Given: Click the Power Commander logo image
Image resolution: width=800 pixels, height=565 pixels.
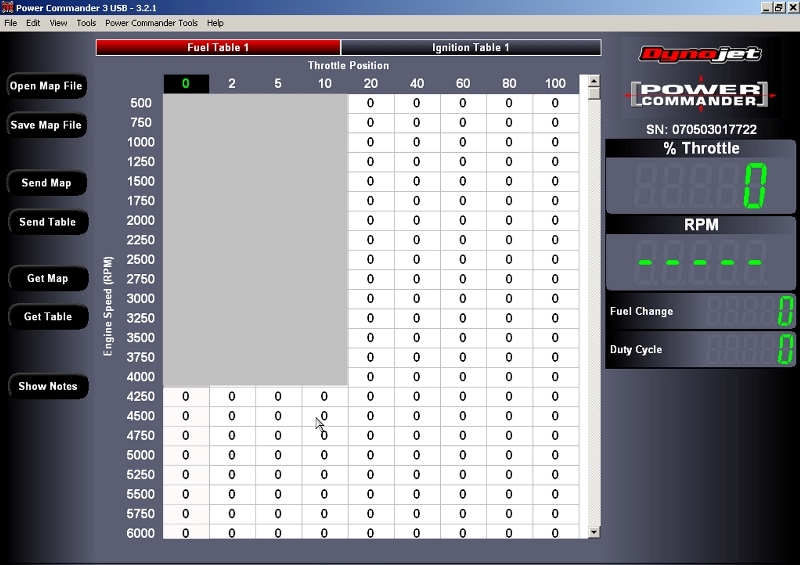Looking at the screenshot, I should [x=700, y=94].
